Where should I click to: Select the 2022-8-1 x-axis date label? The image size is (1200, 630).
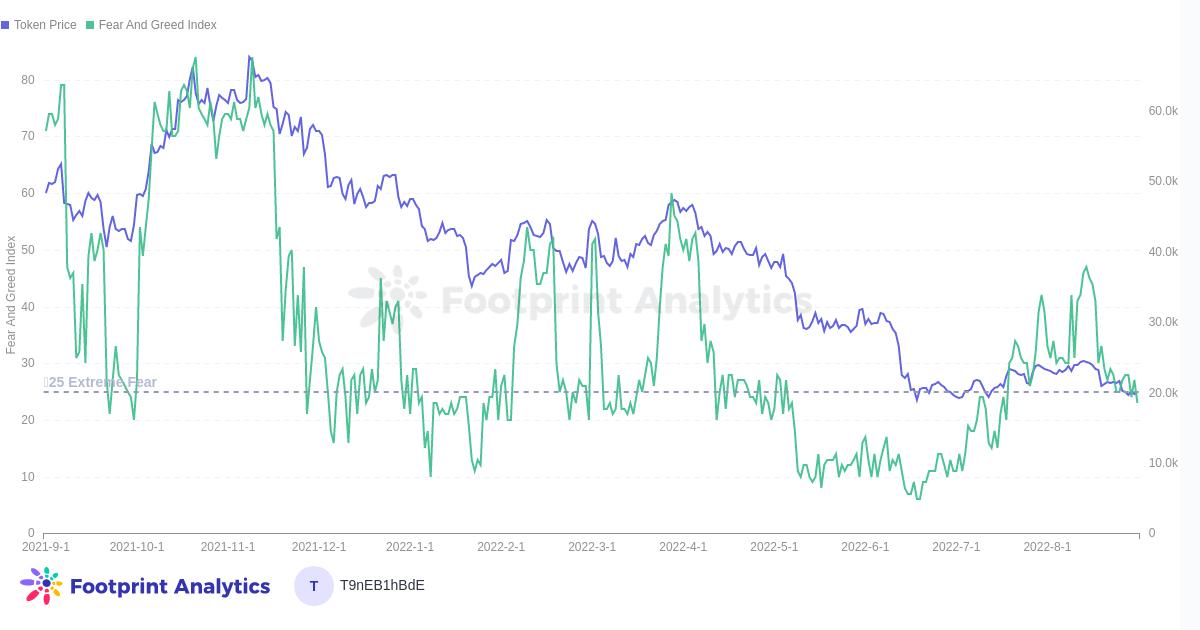(x=1047, y=547)
